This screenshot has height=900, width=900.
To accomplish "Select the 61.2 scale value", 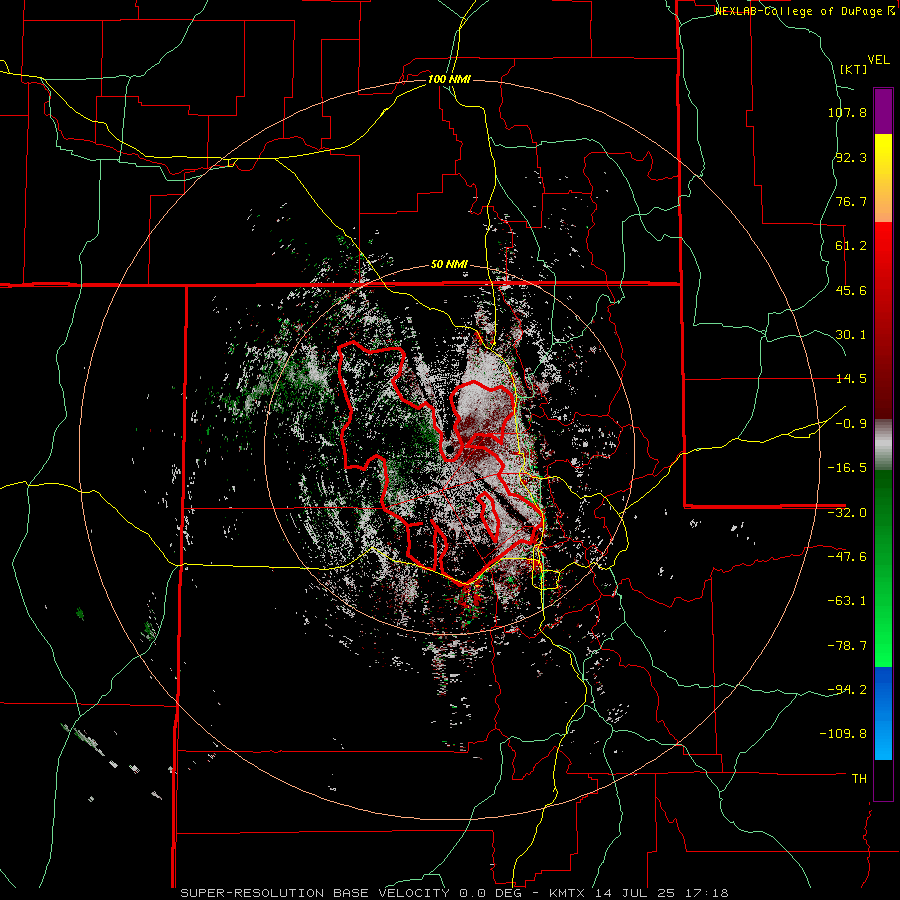I will click(x=851, y=246).
